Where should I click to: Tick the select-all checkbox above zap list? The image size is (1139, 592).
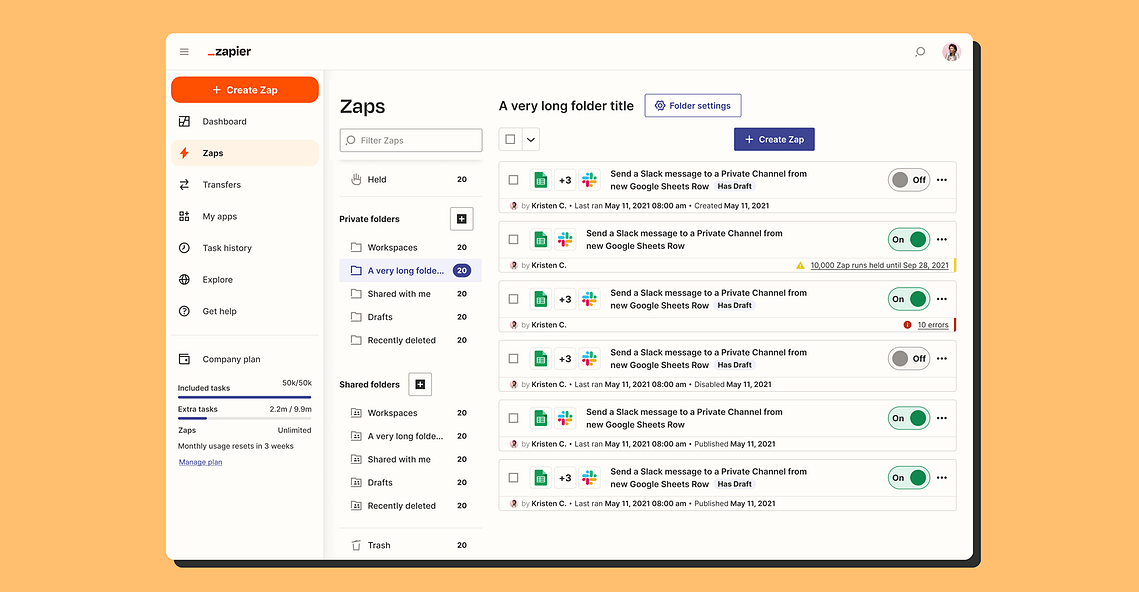click(511, 139)
